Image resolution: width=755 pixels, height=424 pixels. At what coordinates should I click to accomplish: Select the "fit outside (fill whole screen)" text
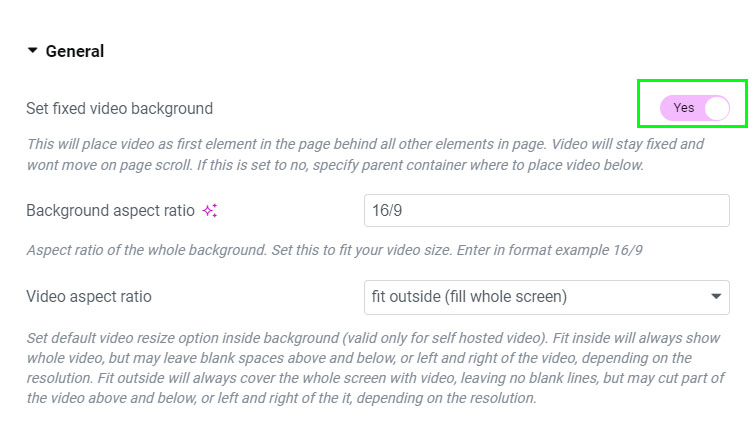click(469, 297)
